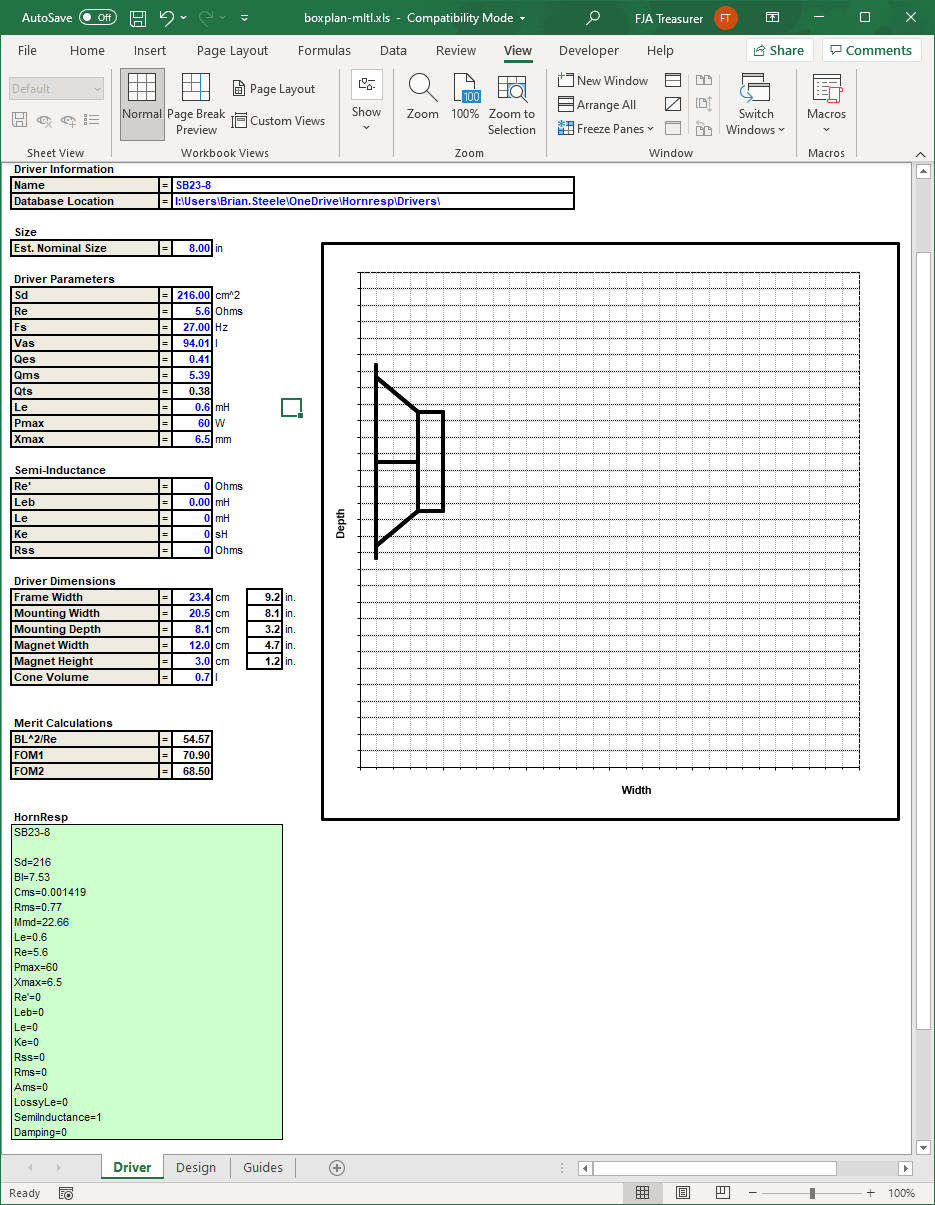Click the Redo arrow icon

[207, 18]
